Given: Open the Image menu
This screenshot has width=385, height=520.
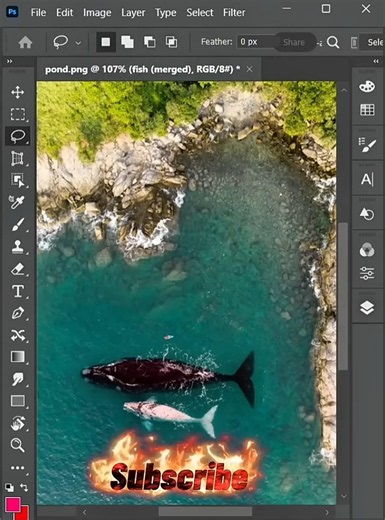Looking at the screenshot, I should coord(97,13).
